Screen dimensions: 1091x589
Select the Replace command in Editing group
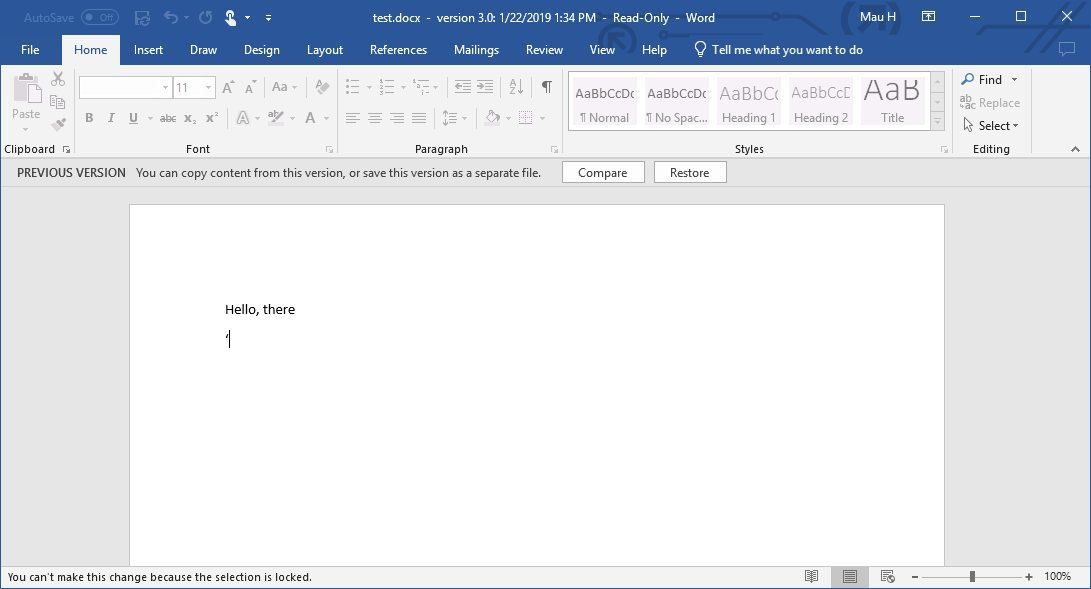point(991,102)
